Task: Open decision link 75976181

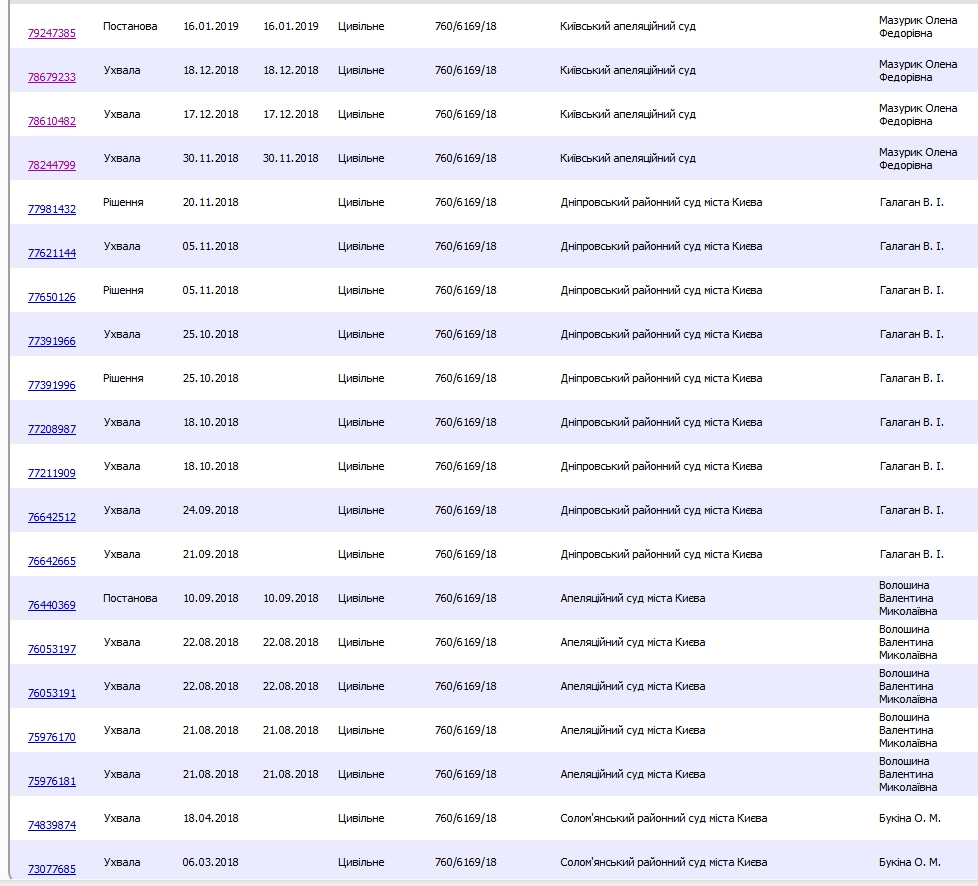Action: click(x=52, y=781)
